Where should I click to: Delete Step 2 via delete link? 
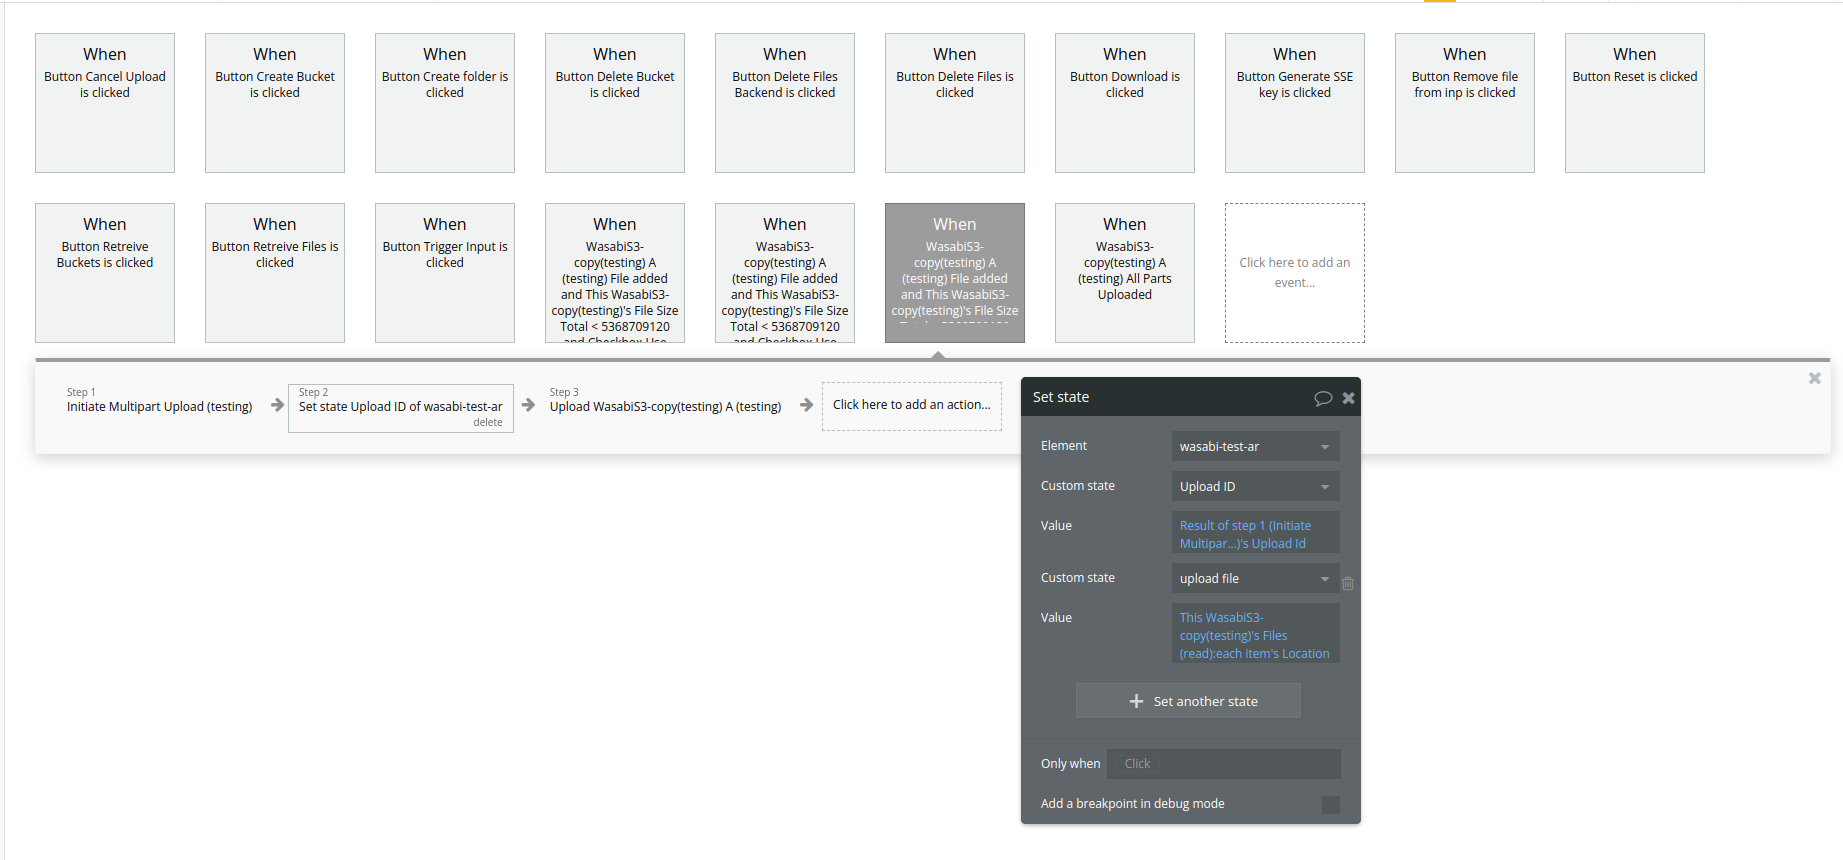click(488, 423)
